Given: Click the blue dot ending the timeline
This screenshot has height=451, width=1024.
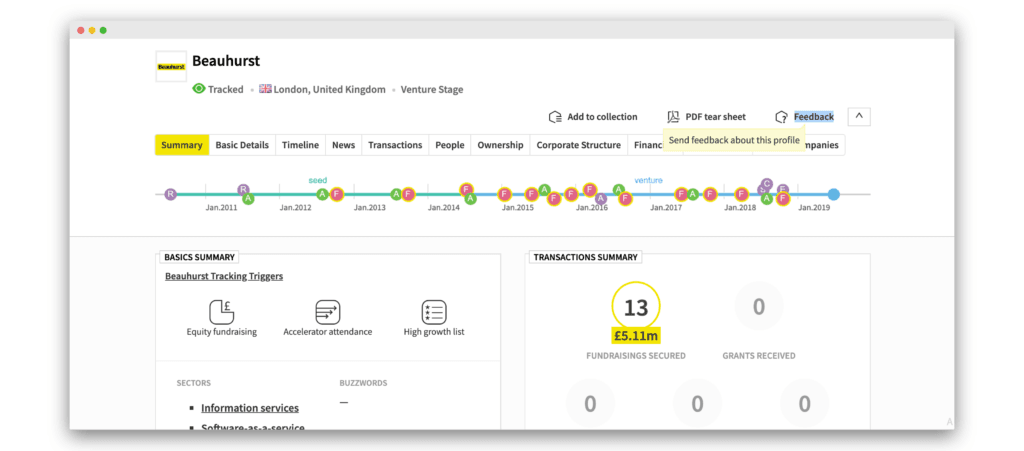Looking at the screenshot, I should (833, 194).
